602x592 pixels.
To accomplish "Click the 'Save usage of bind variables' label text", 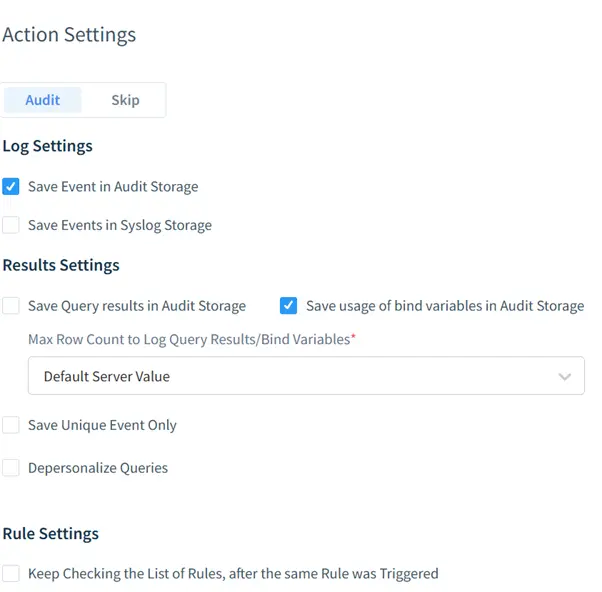I will point(445,306).
